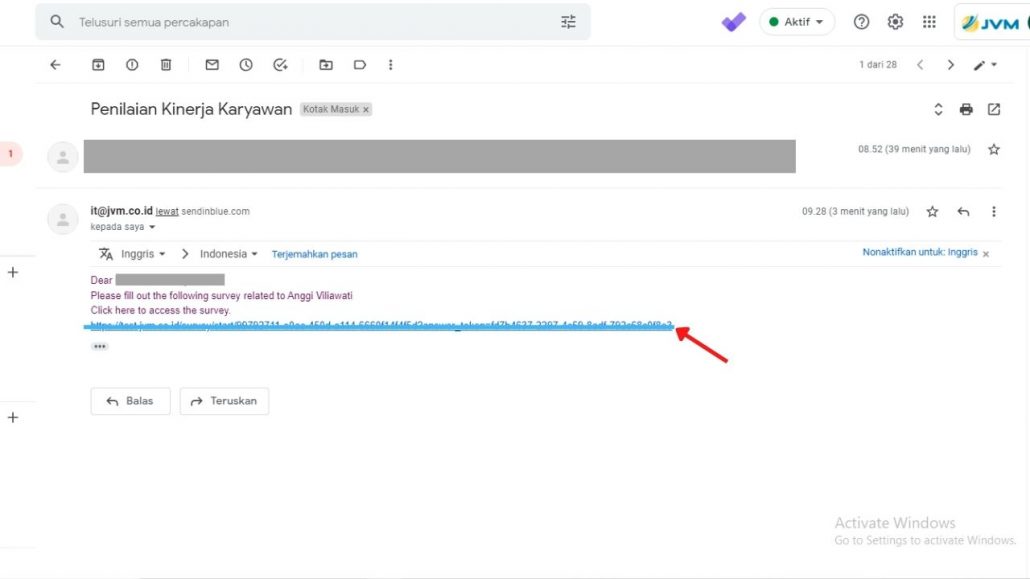Dismiss the translation bar
The height and width of the screenshot is (579, 1030).
[986, 254]
